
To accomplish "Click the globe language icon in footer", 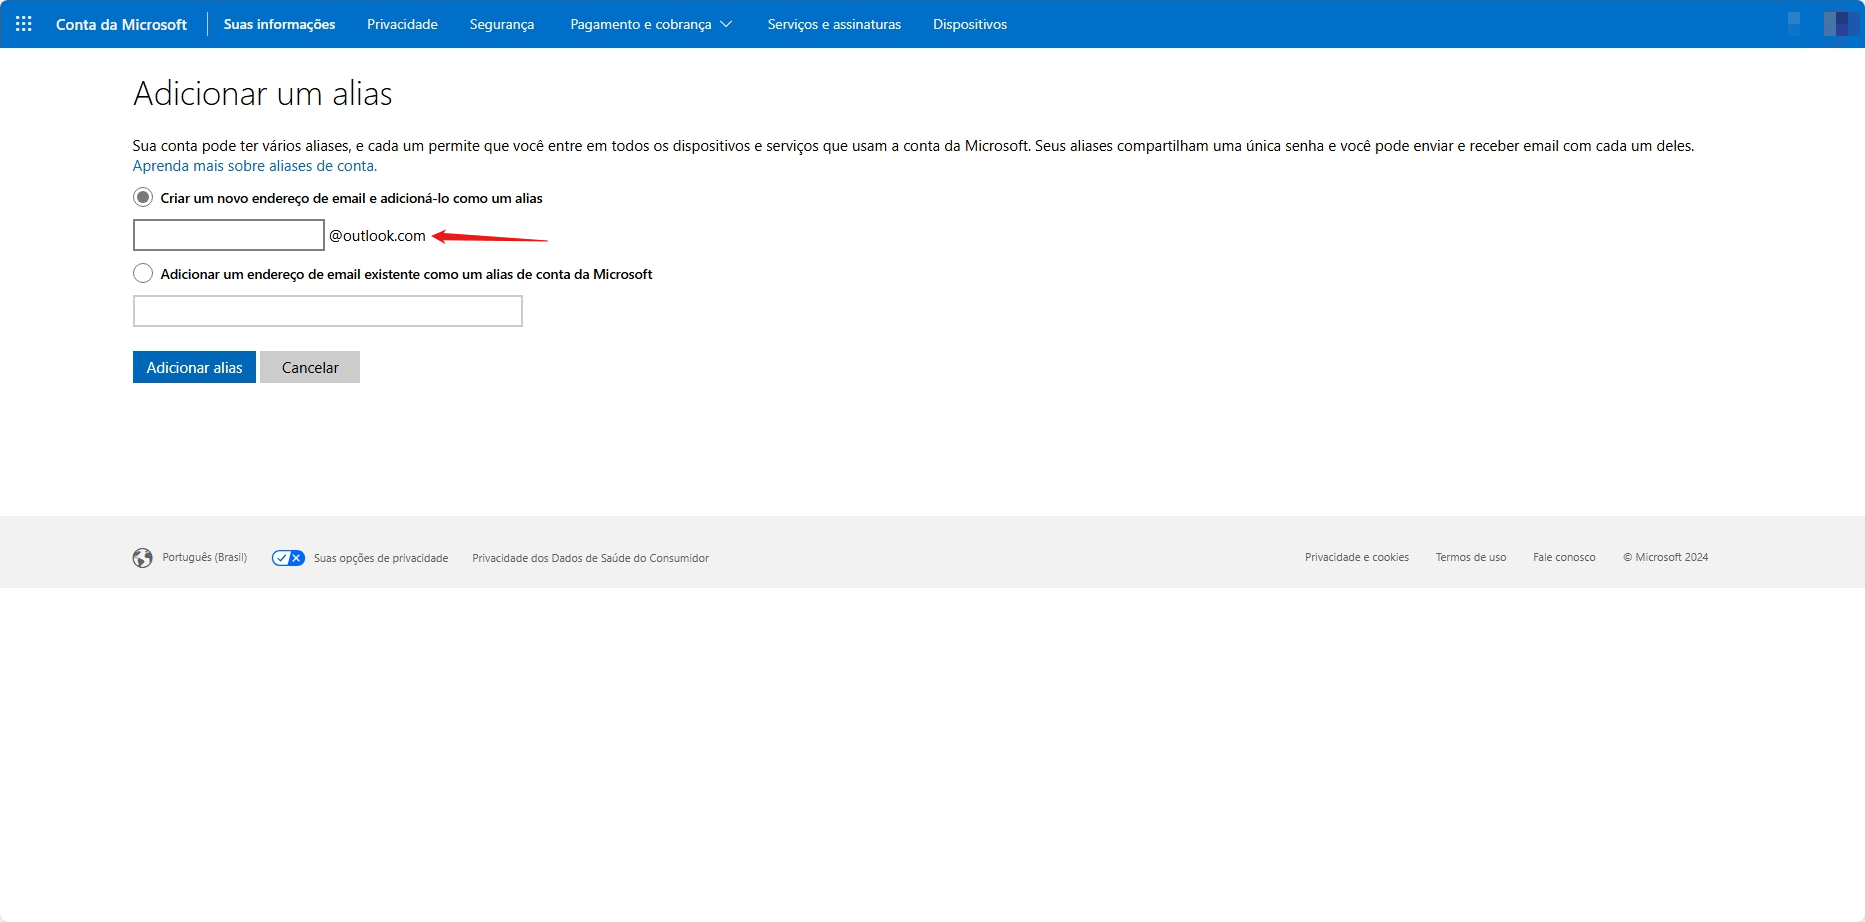I will point(143,558).
